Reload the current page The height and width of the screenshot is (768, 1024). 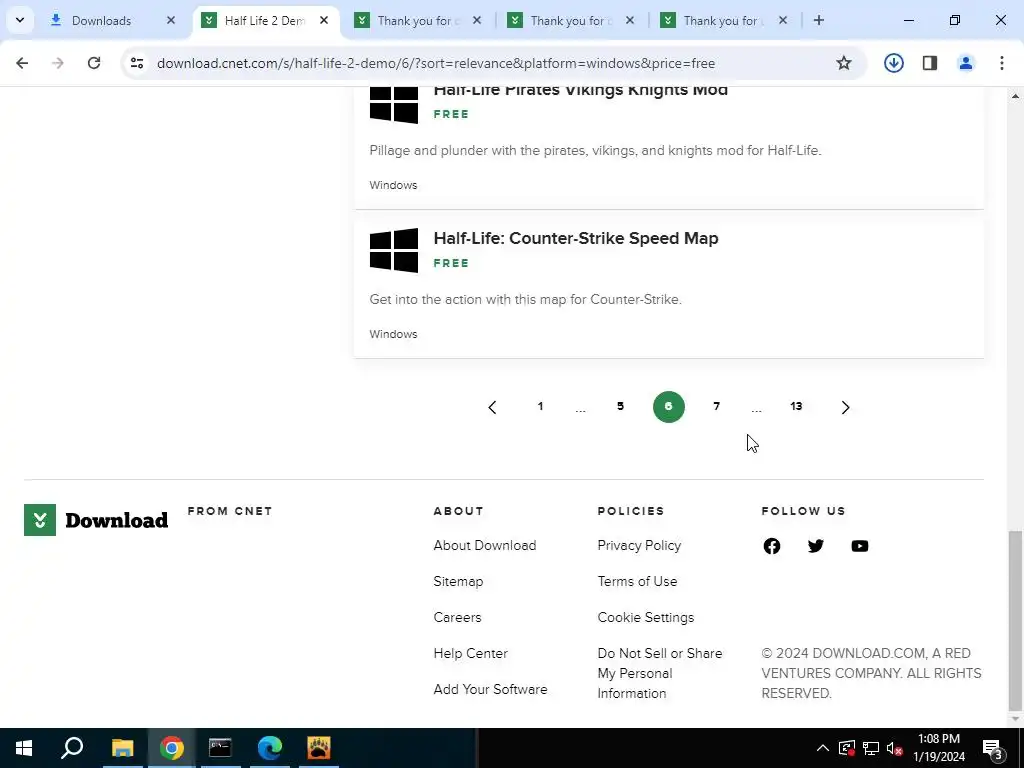94,63
